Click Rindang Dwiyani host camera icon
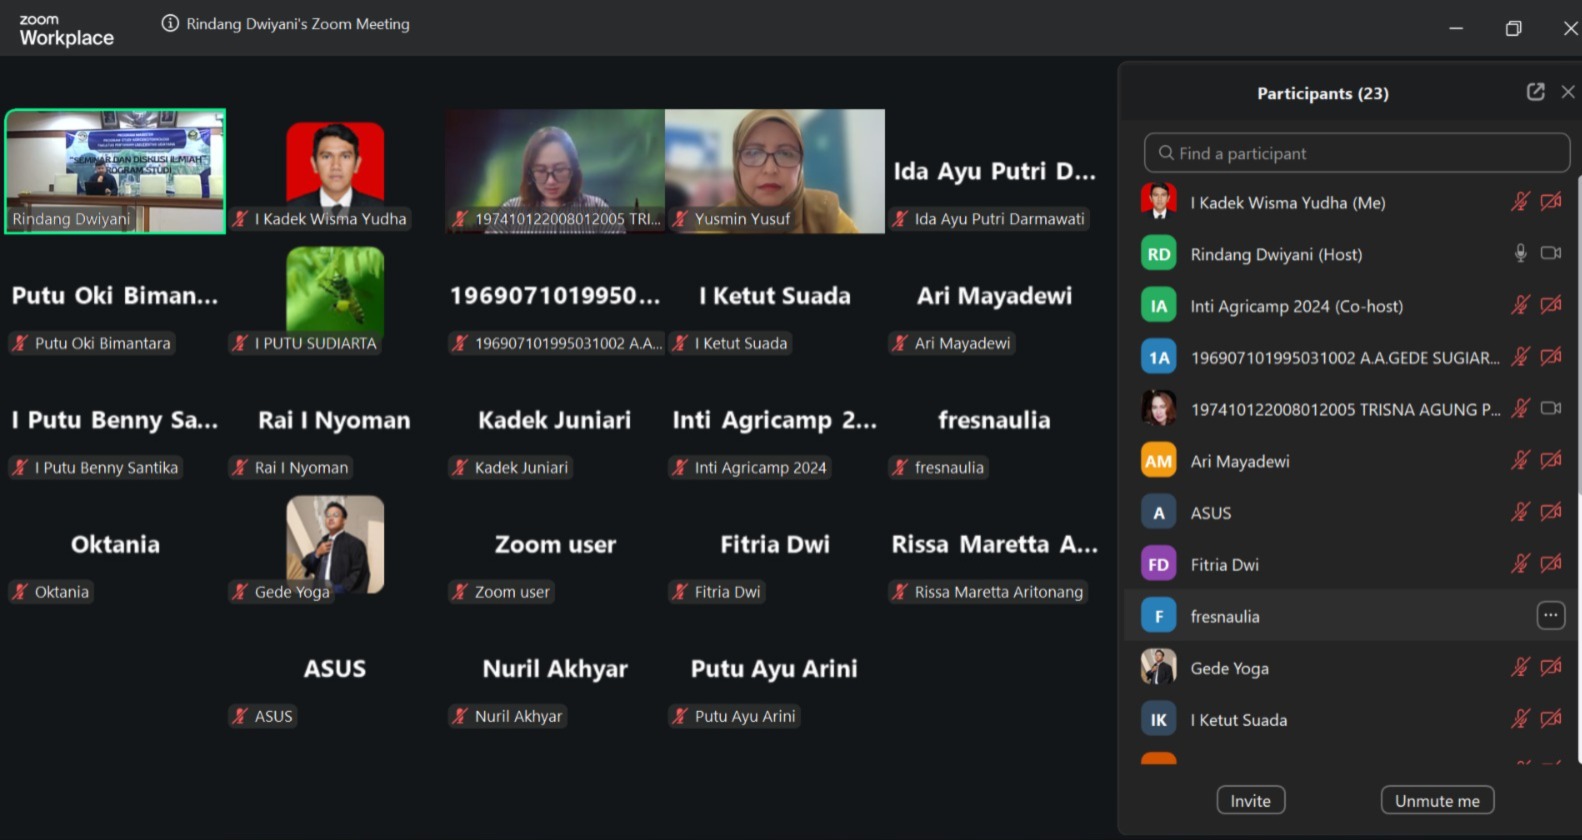1582x840 pixels. (x=1550, y=253)
